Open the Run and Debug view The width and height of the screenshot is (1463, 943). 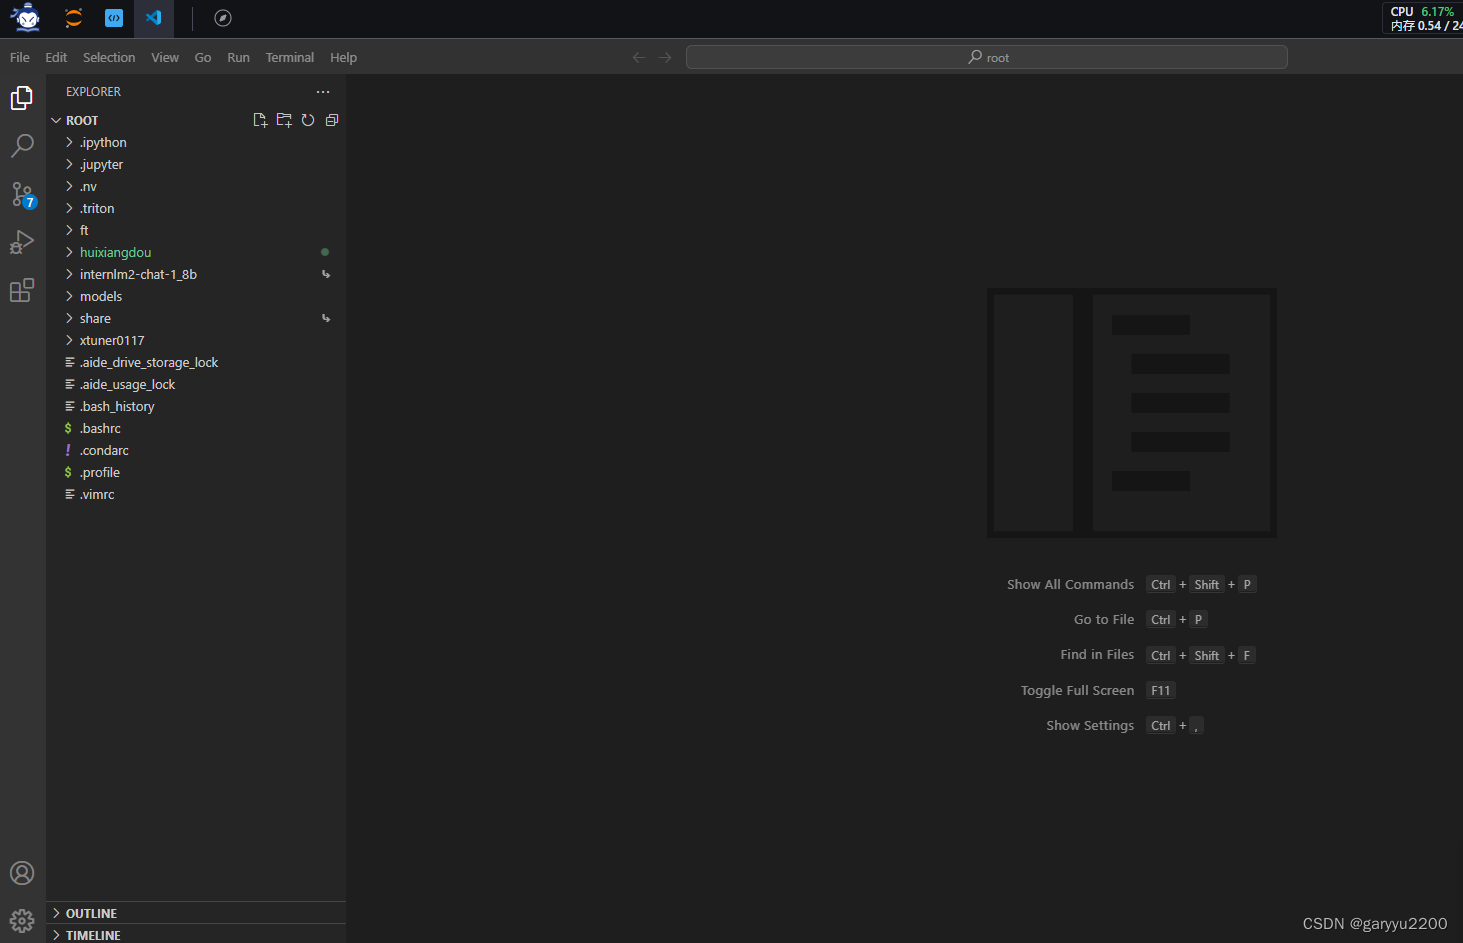[x=22, y=242]
